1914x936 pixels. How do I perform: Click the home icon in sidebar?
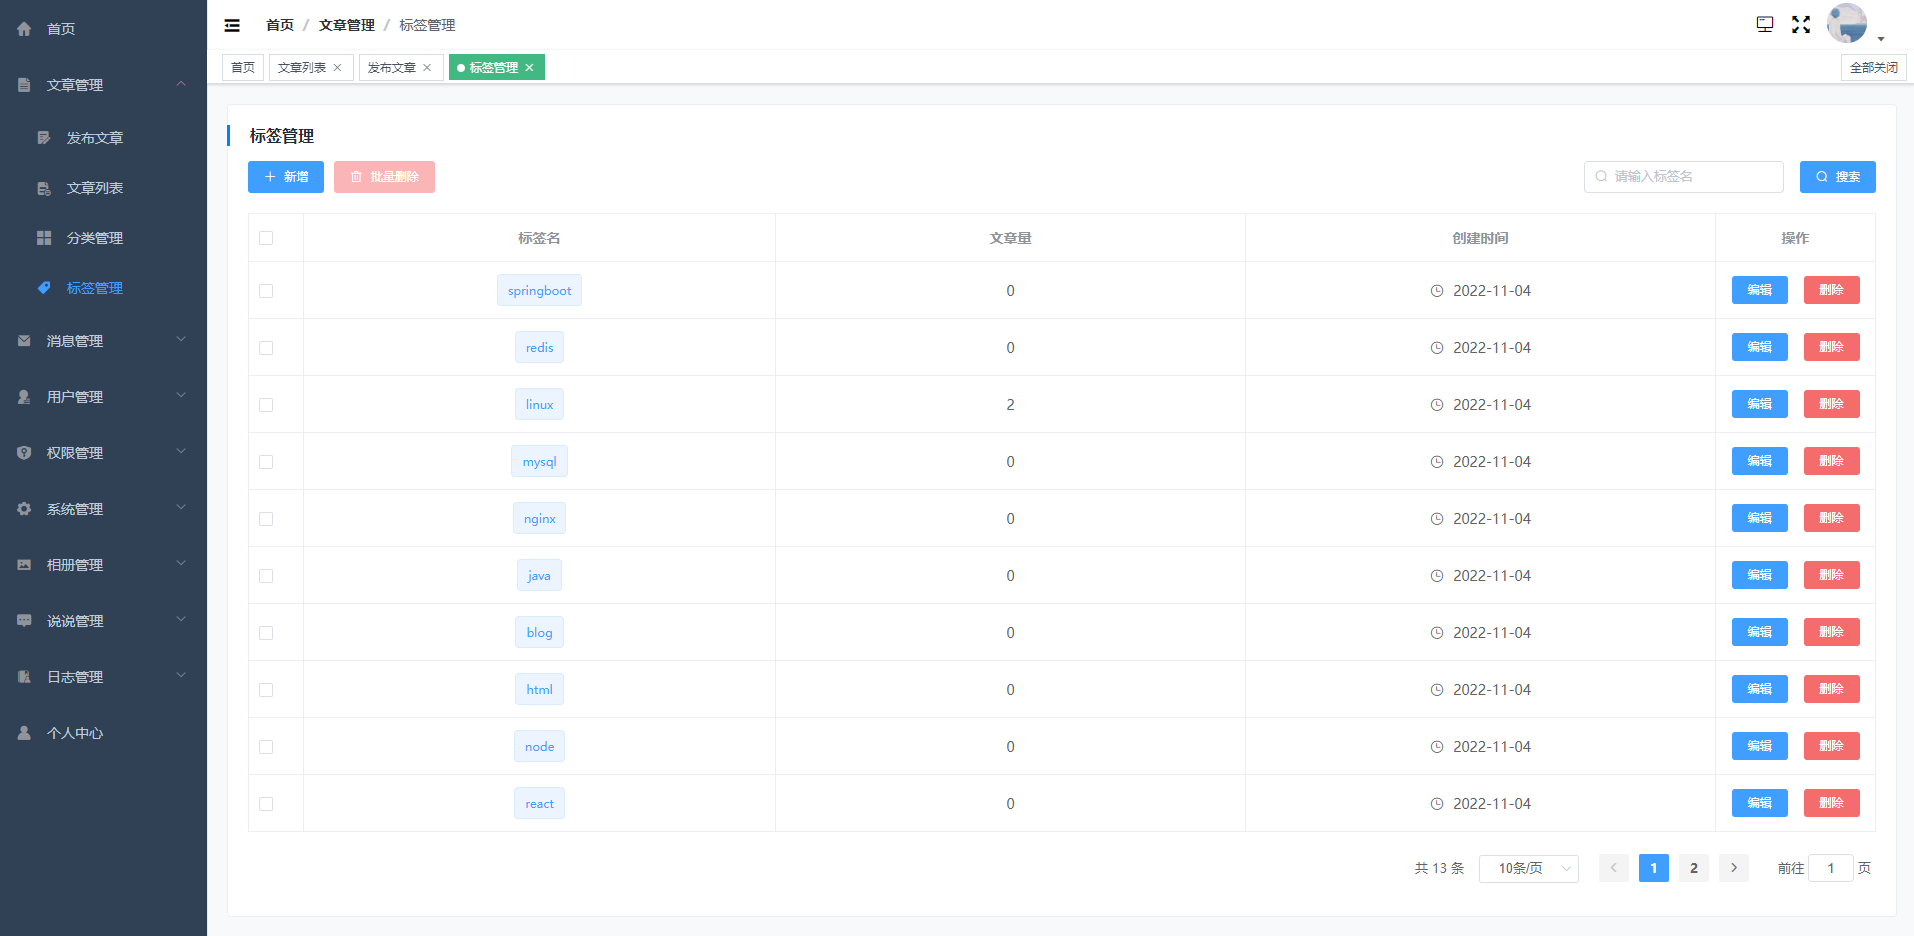(25, 29)
